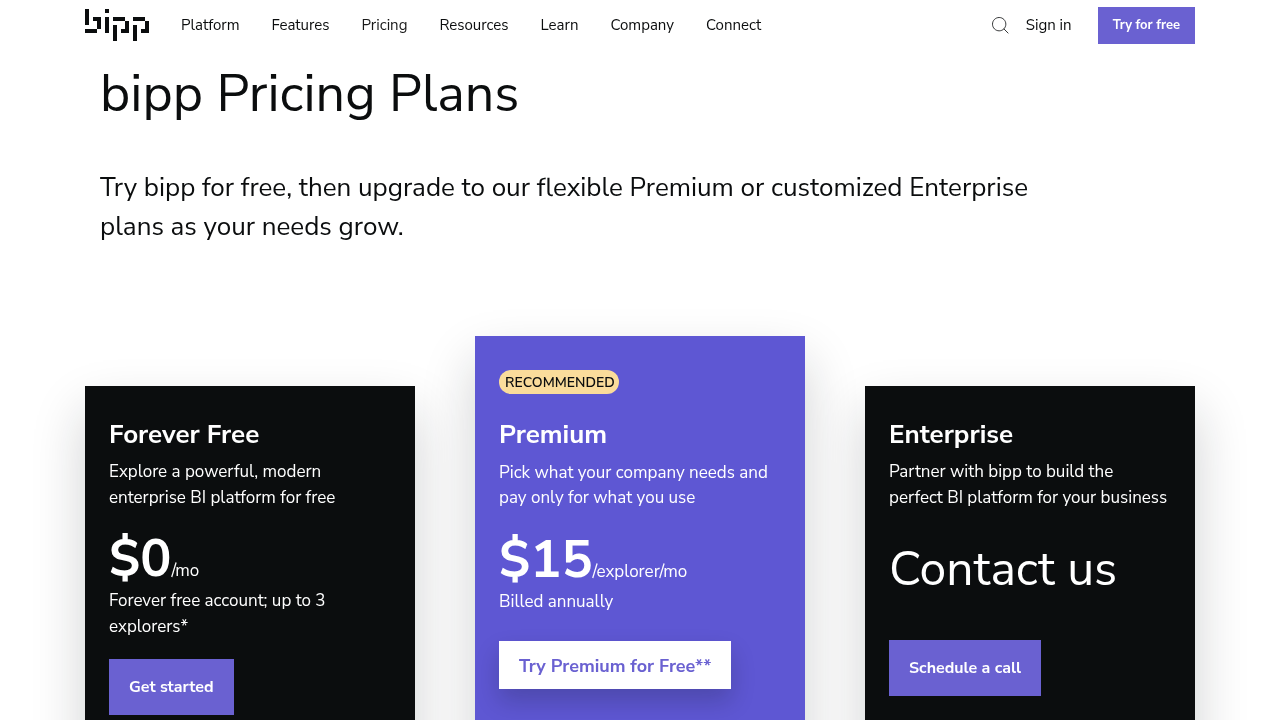Click the Sign in link
The image size is (1280, 720).
point(1048,25)
